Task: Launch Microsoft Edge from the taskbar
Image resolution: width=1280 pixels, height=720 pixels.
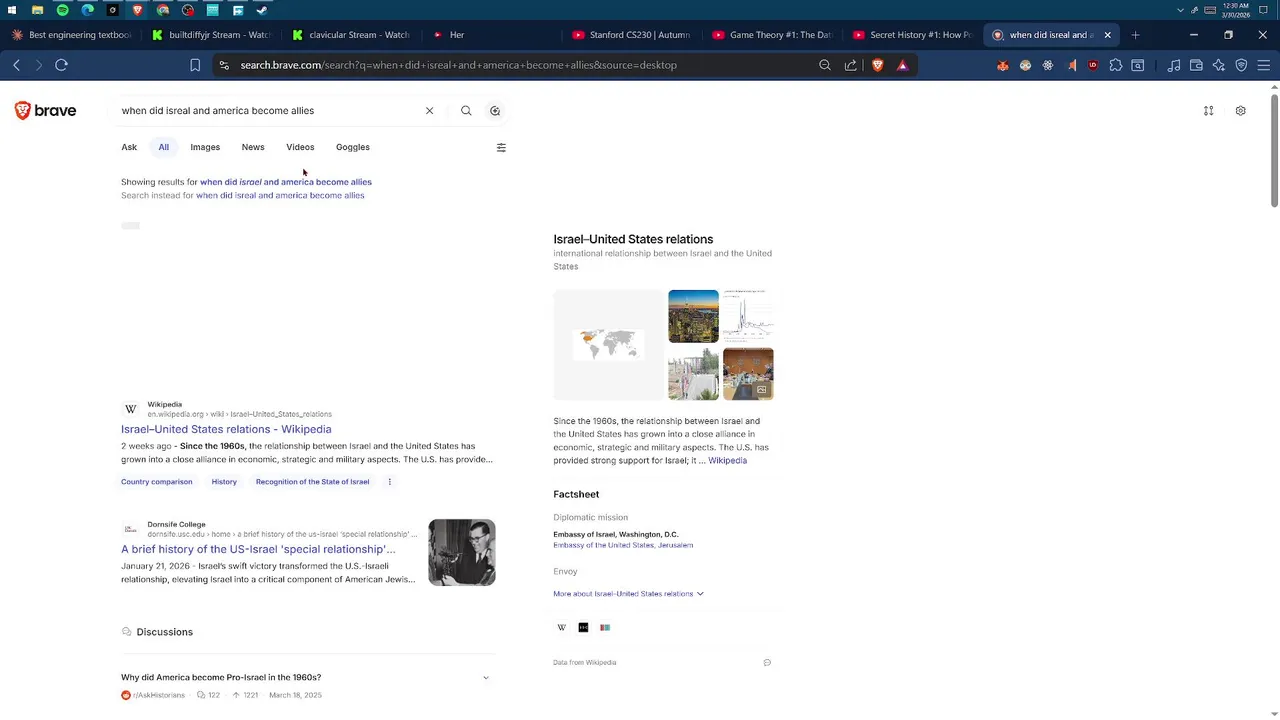Action: tap(87, 10)
